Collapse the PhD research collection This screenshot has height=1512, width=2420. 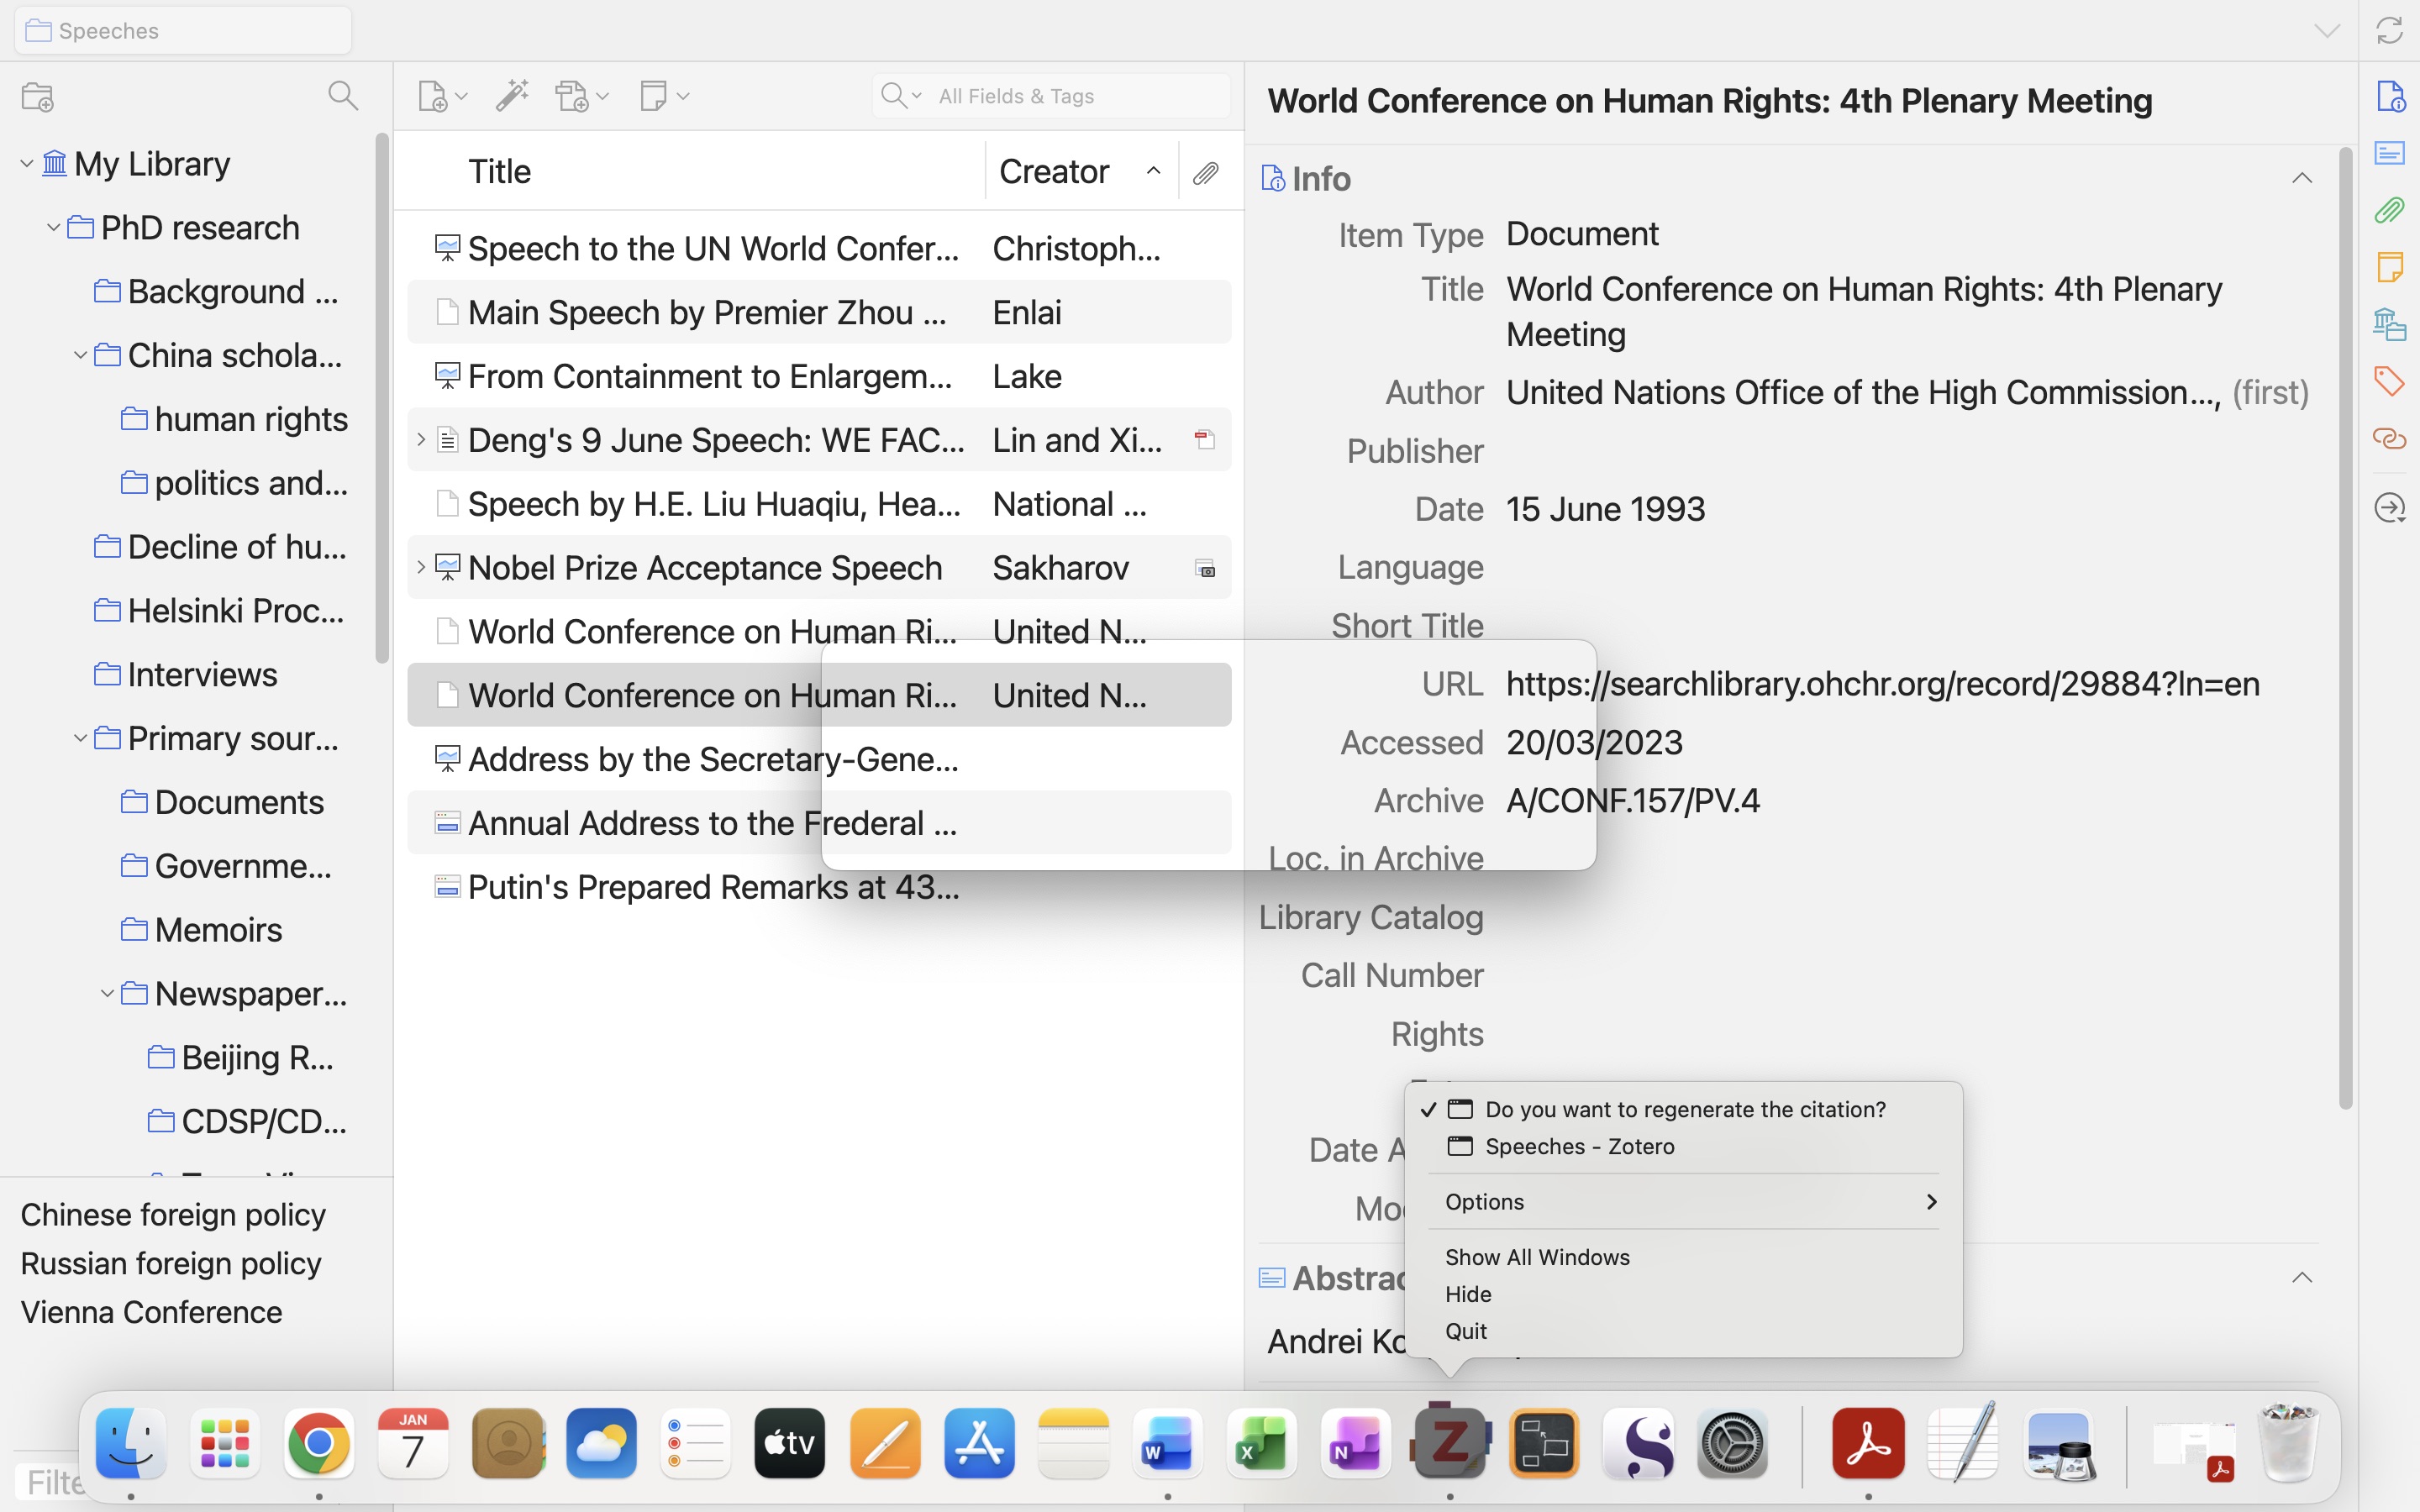click(x=54, y=228)
